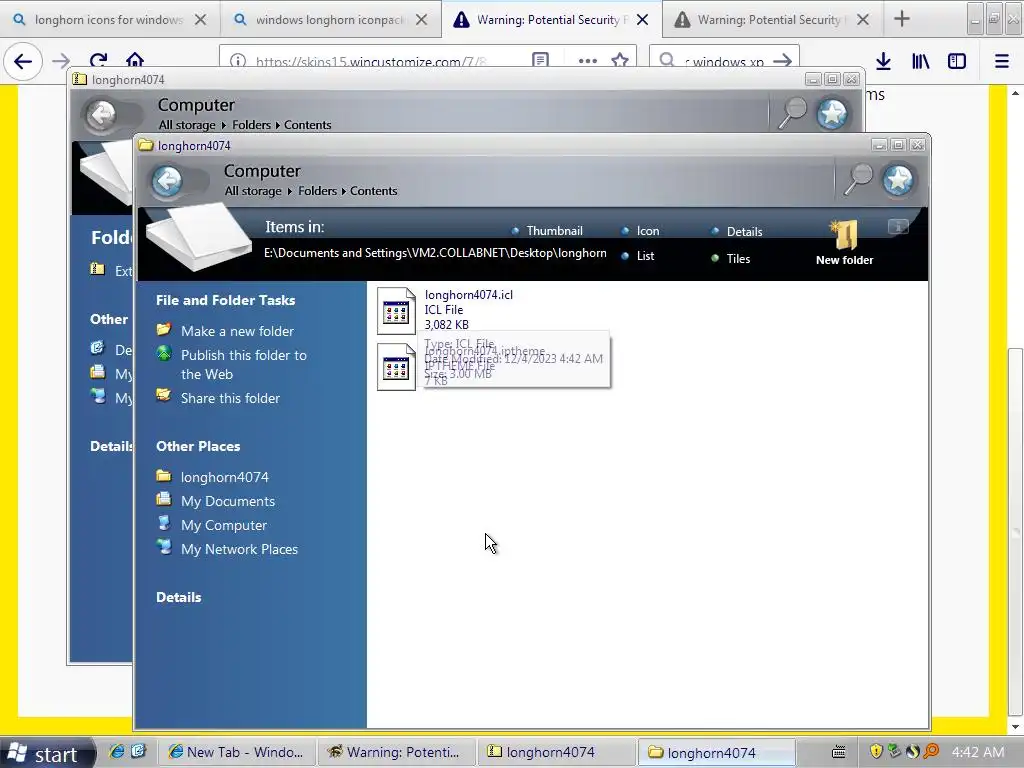Select the longhorn4074.icl file icon
Image resolution: width=1024 pixels, height=768 pixels.
[x=396, y=311]
